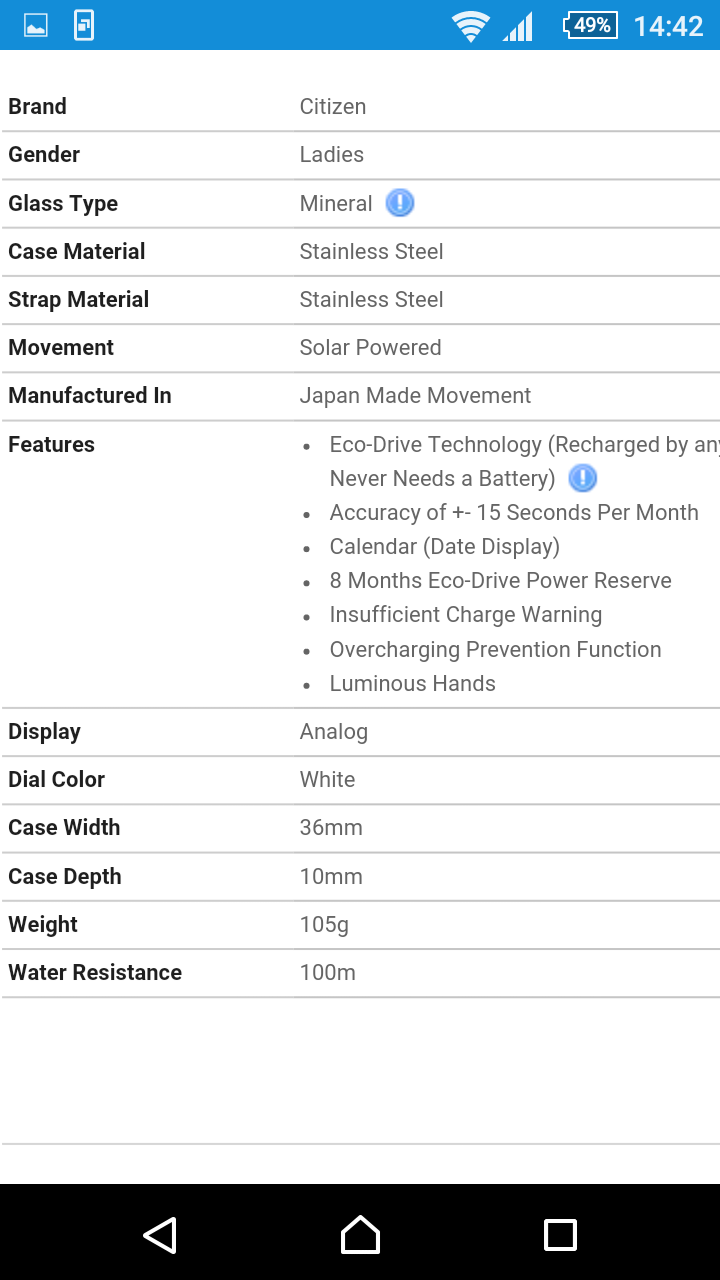Tap the 14:42 clock in status bar
720x1280 pixels.
668,26
